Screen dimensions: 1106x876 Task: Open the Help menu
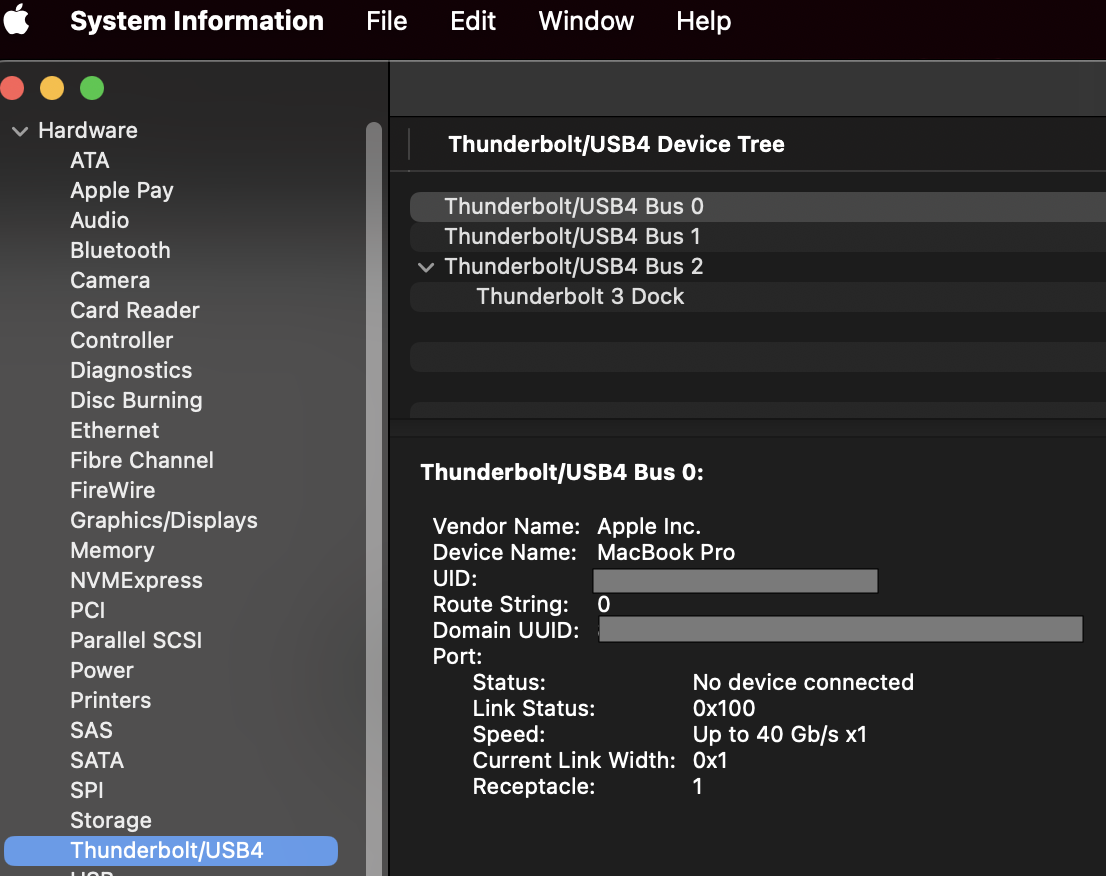(703, 21)
